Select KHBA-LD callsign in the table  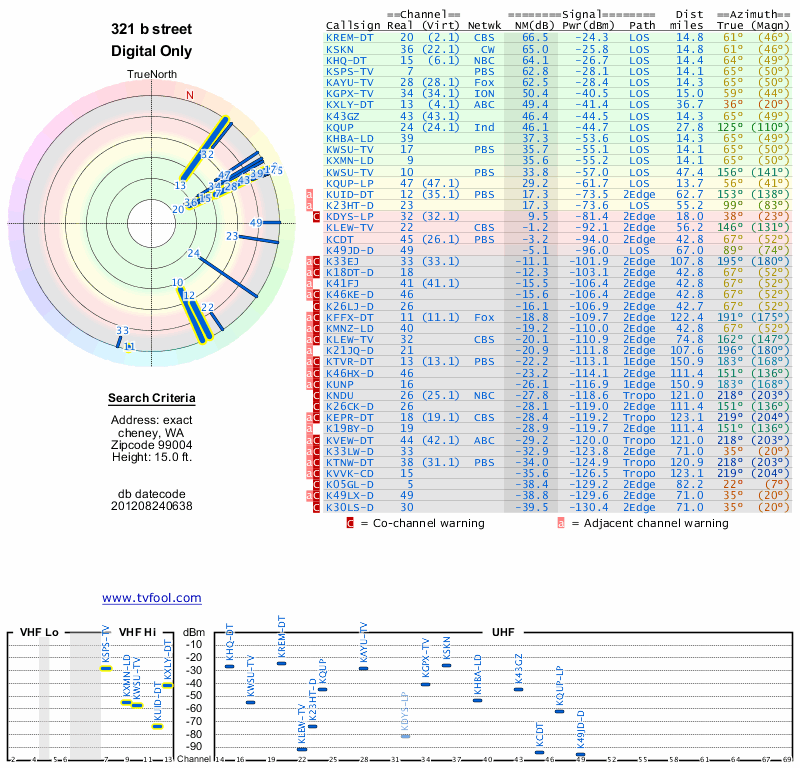pos(350,138)
